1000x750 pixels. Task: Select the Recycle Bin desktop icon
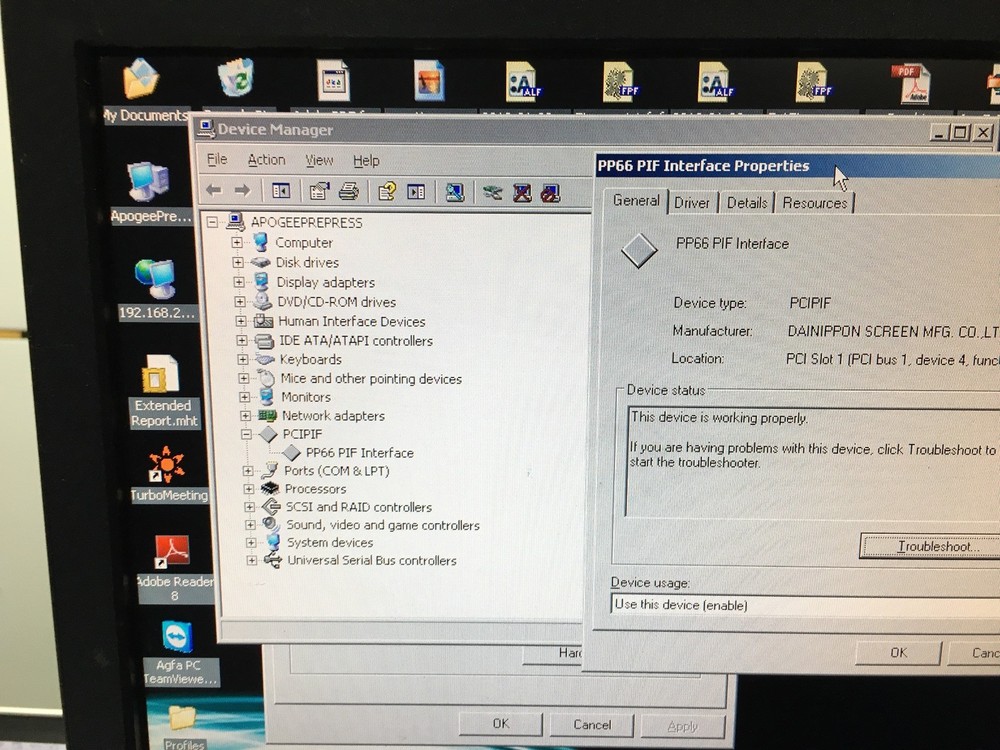(x=236, y=80)
